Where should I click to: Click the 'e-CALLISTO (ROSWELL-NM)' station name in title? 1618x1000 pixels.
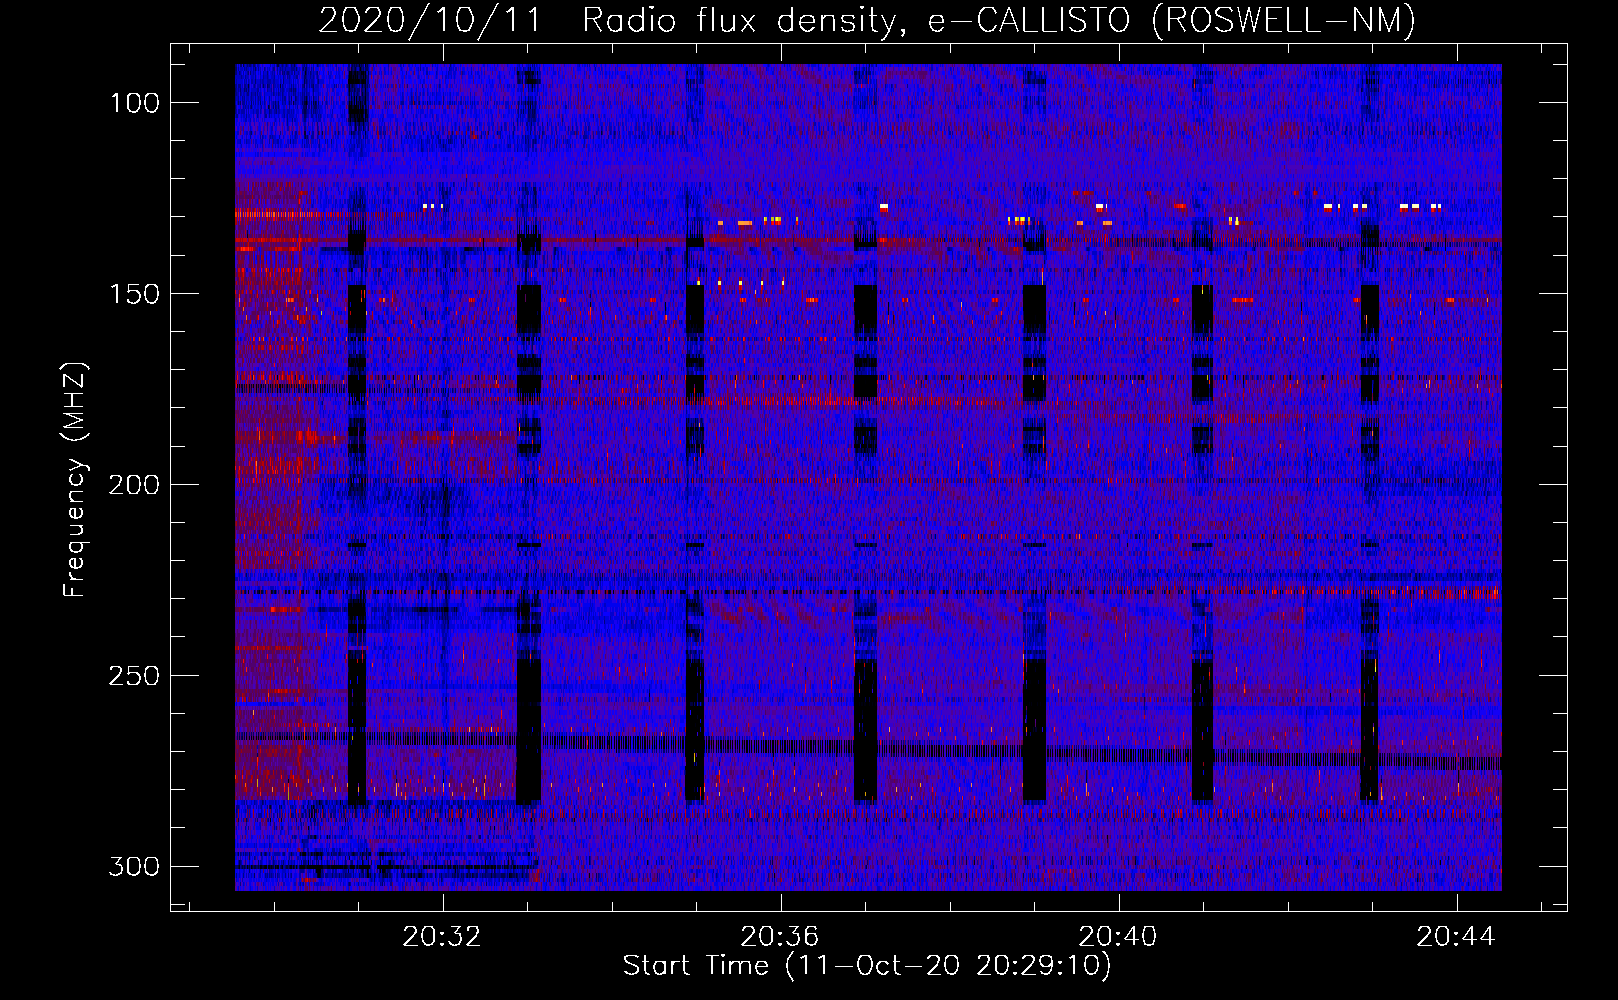click(1172, 20)
